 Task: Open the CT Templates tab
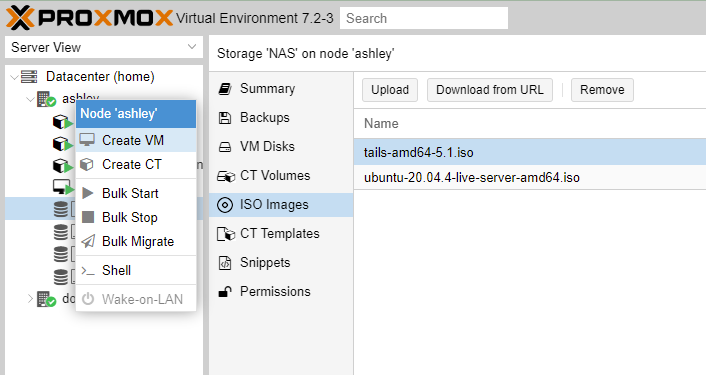(281, 234)
